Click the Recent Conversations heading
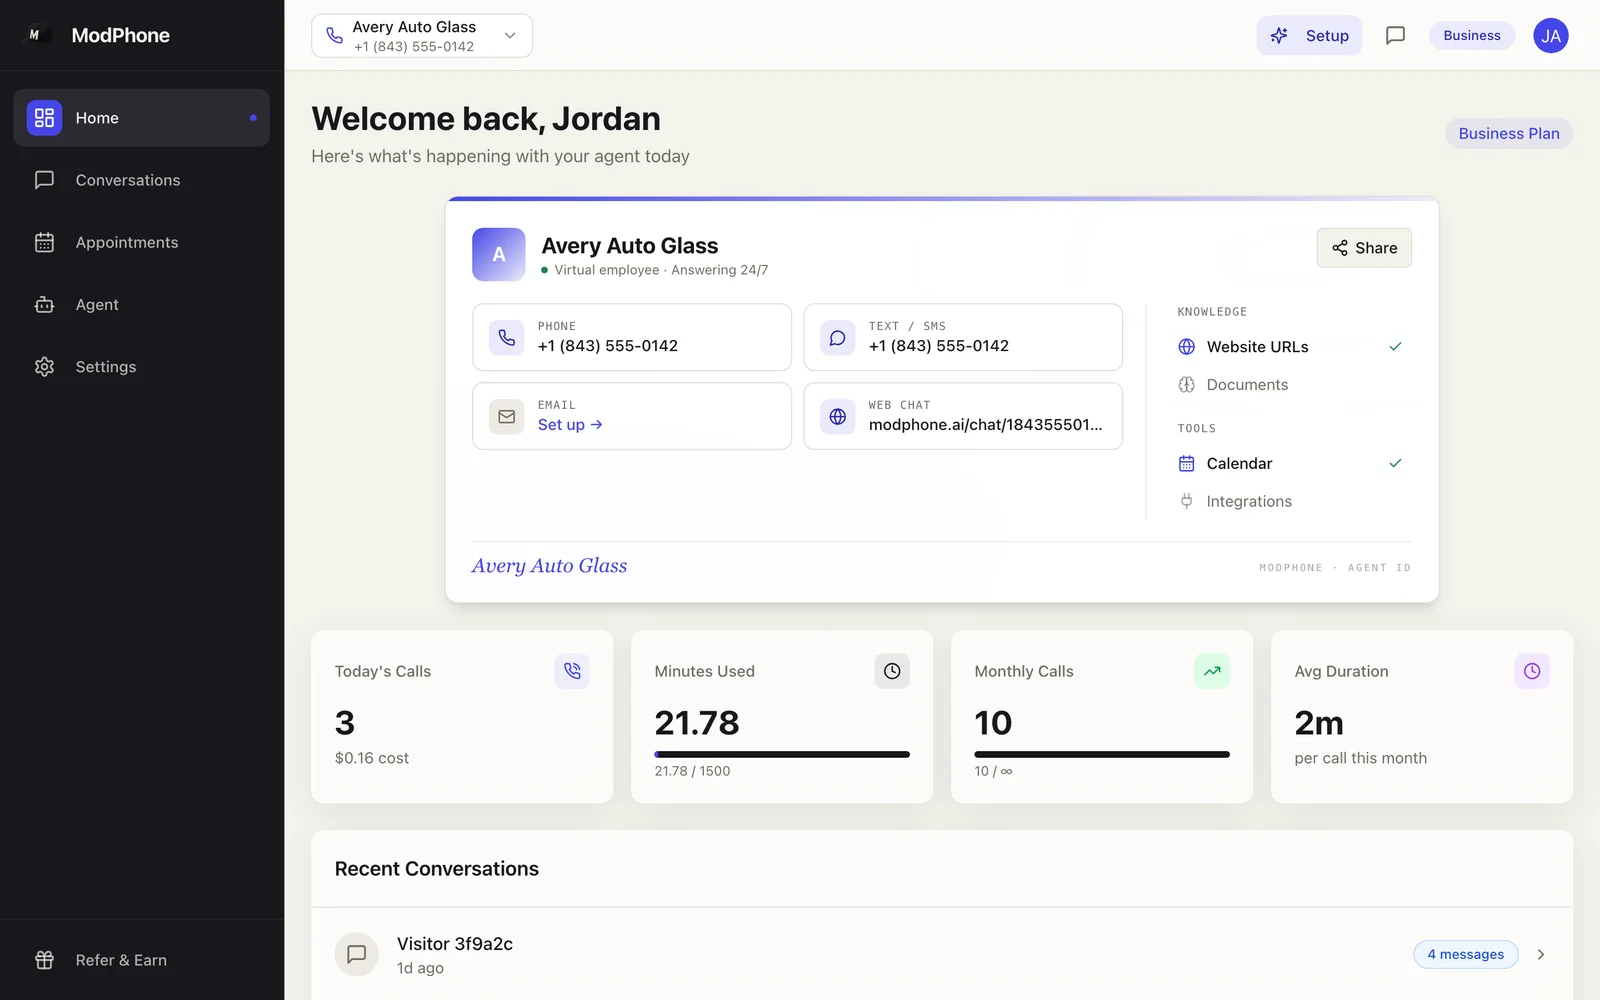1600x1000 pixels. 437,869
